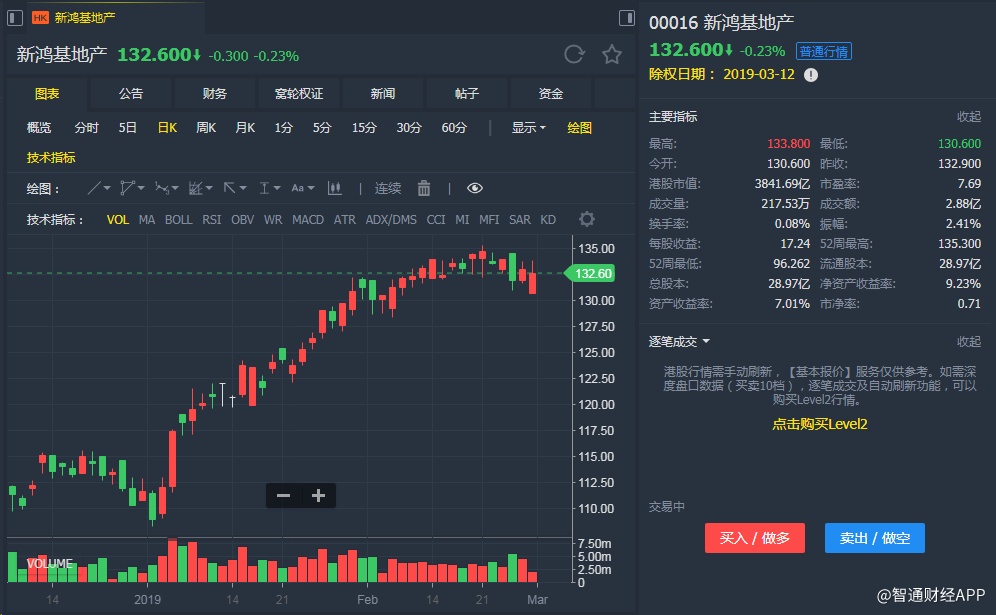This screenshot has width=996, height=615.
Task: Zoom in chart with the plus button
Action: (318, 496)
